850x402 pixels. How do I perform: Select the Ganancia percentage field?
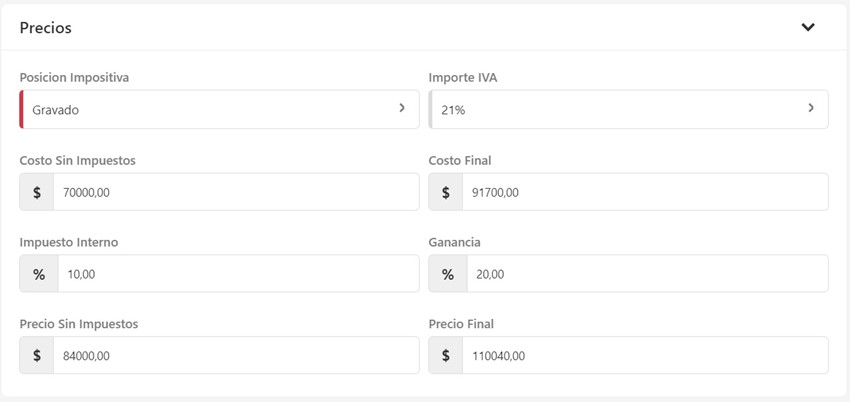coord(647,274)
